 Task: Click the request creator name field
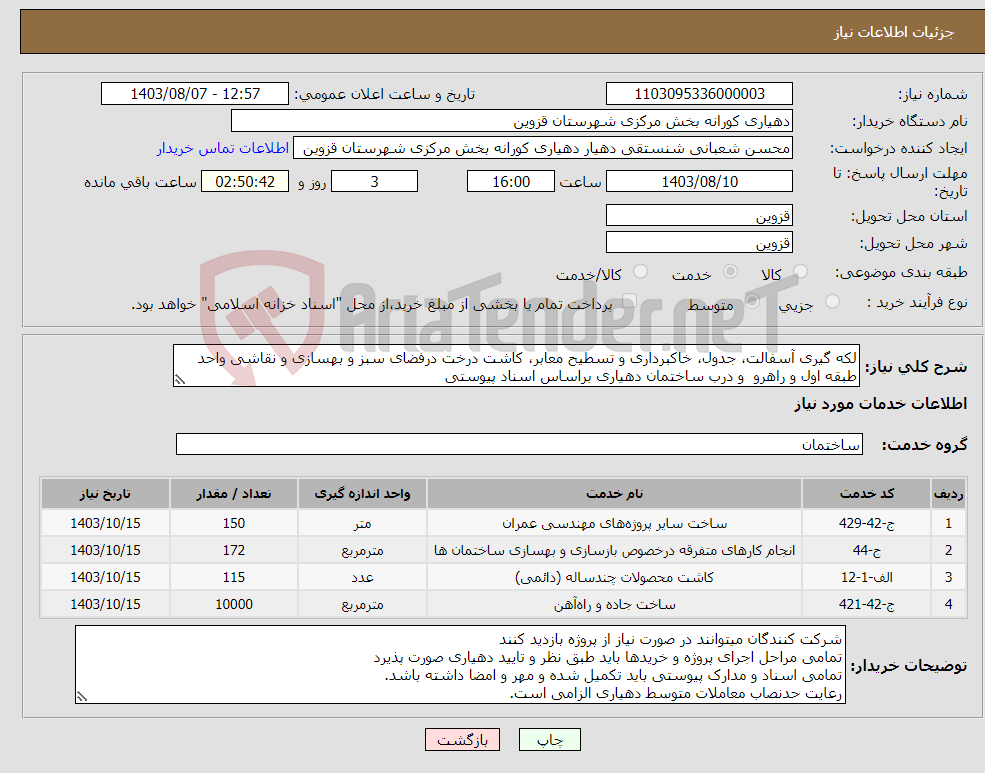point(543,149)
